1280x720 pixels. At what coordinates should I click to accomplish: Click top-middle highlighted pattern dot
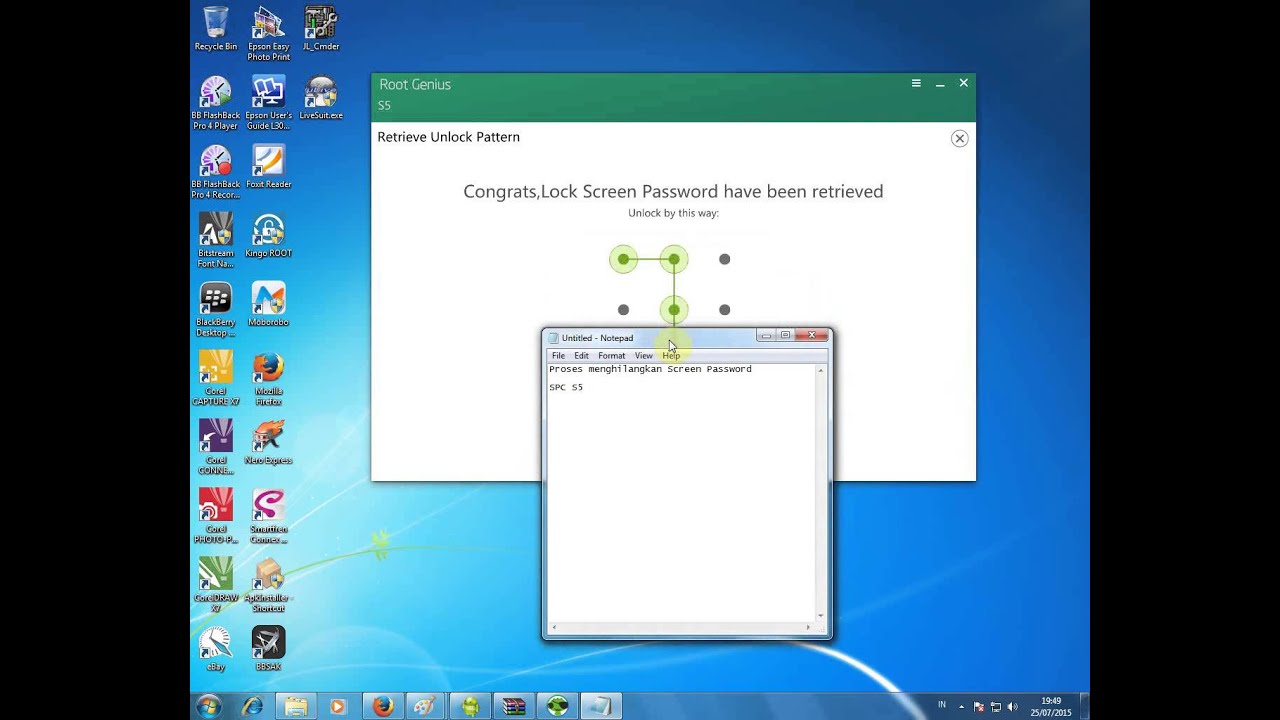[x=674, y=259]
